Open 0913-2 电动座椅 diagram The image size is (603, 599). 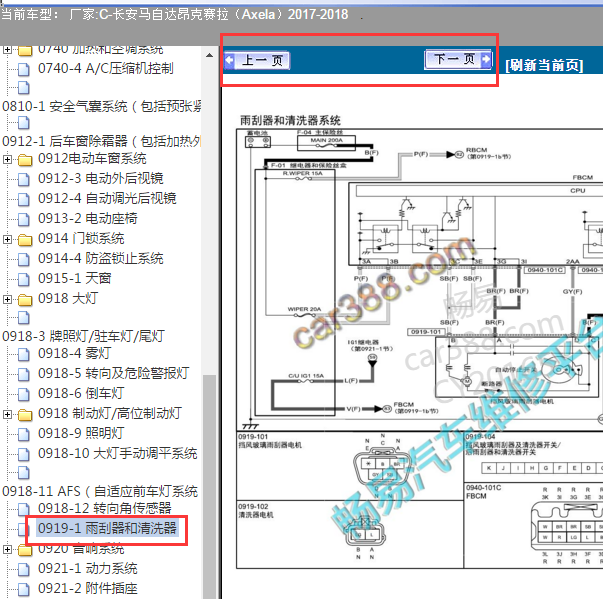point(88,218)
